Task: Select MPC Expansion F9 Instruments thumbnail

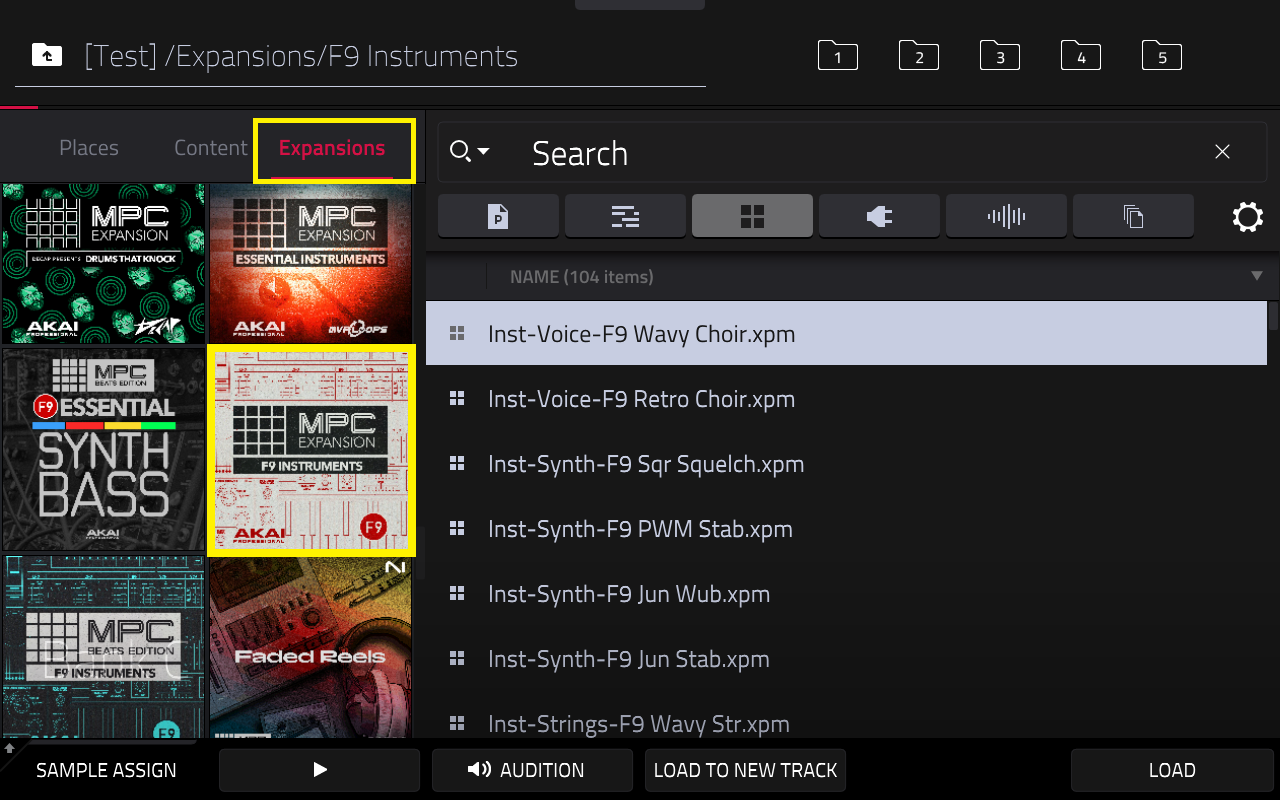Action: [x=310, y=449]
